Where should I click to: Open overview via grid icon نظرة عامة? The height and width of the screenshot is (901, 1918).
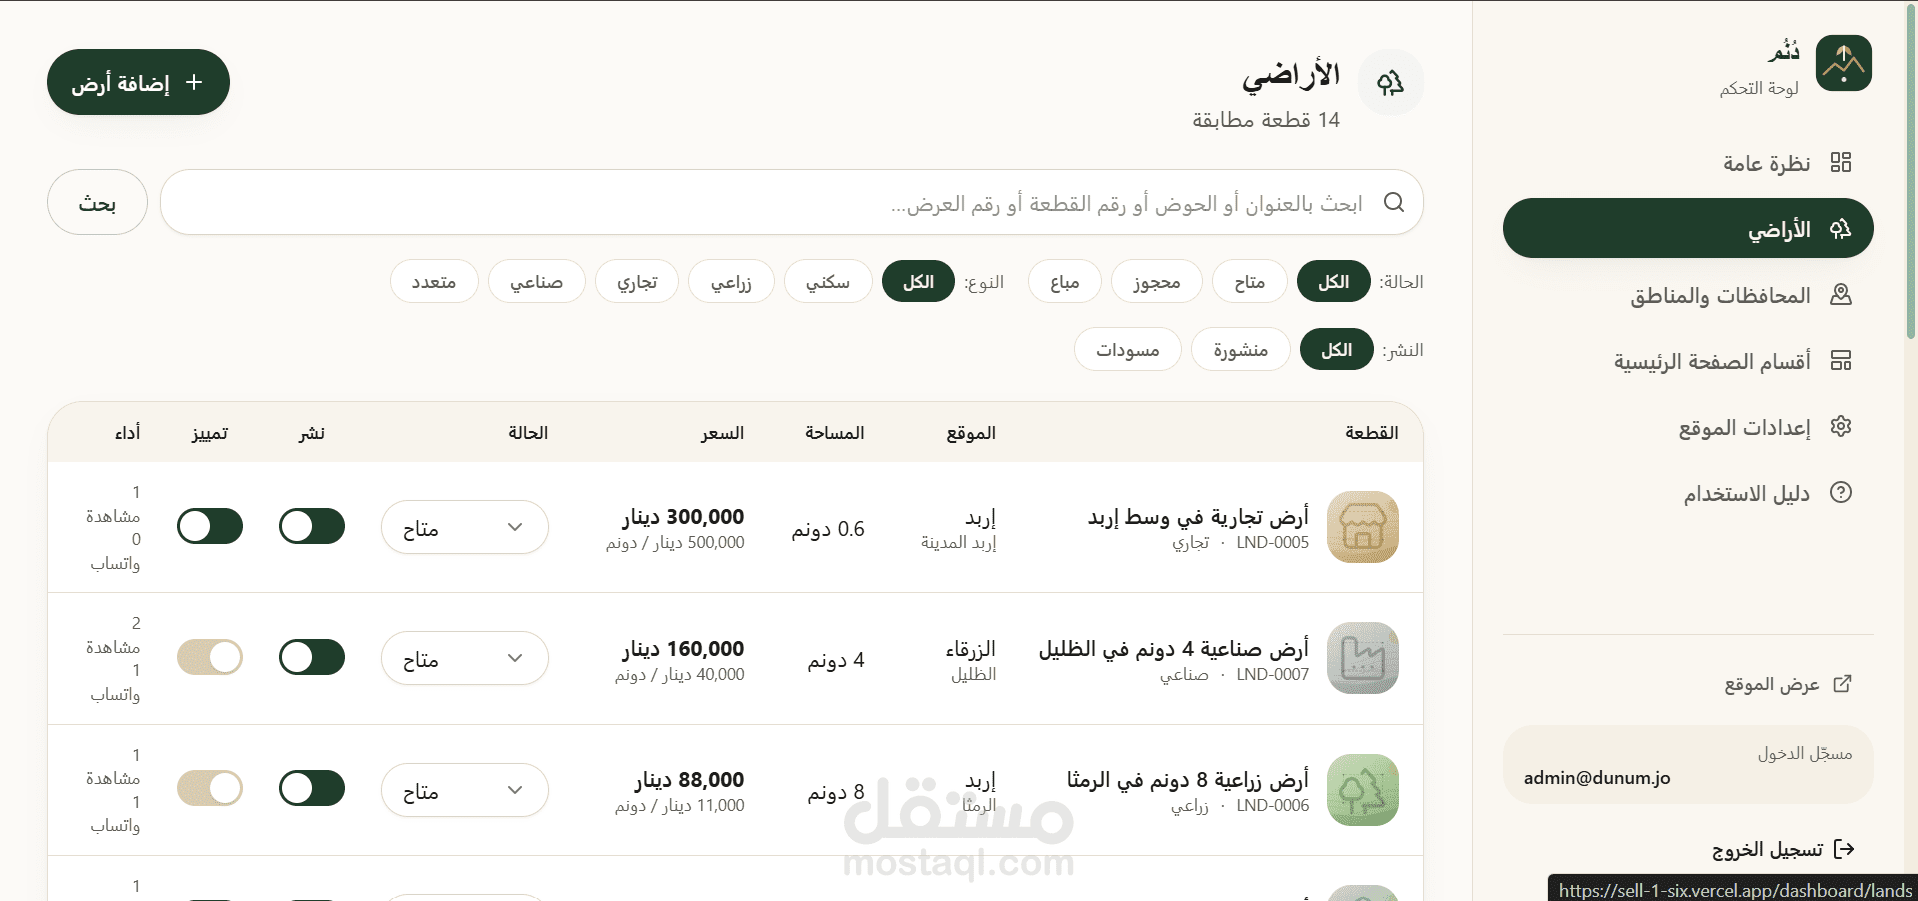1840,162
